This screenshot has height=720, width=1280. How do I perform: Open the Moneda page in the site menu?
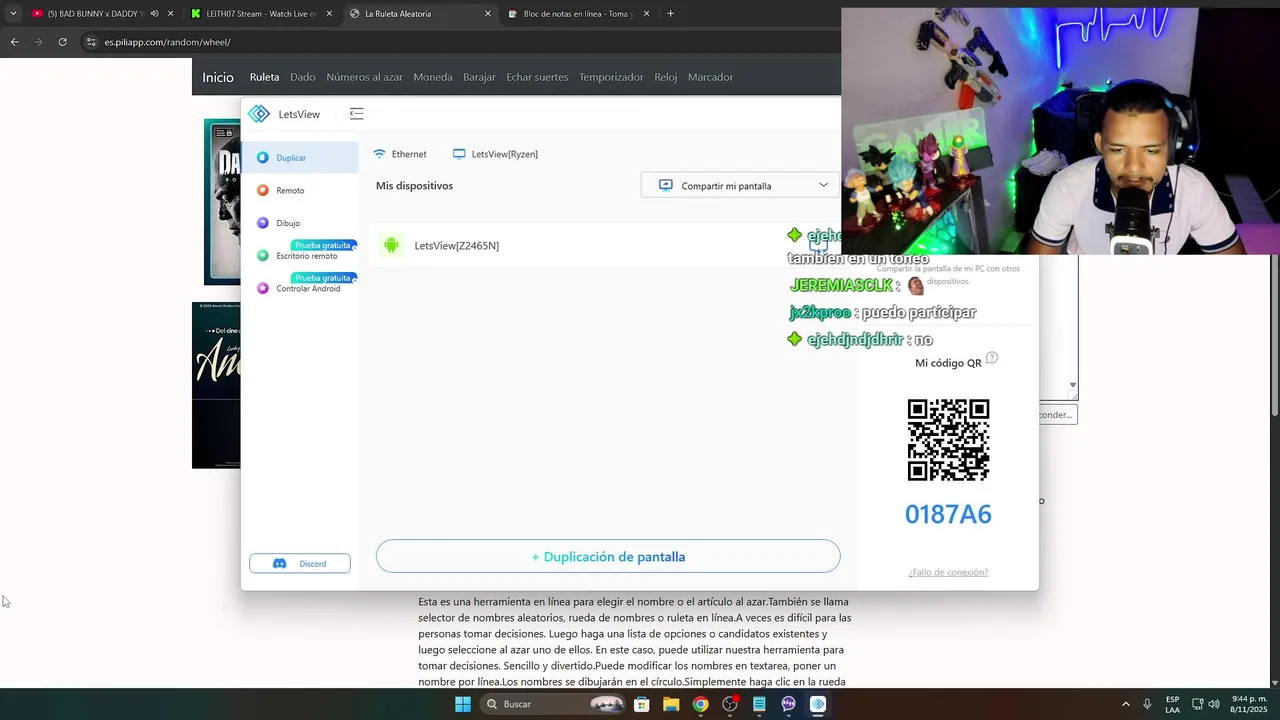point(433,77)
